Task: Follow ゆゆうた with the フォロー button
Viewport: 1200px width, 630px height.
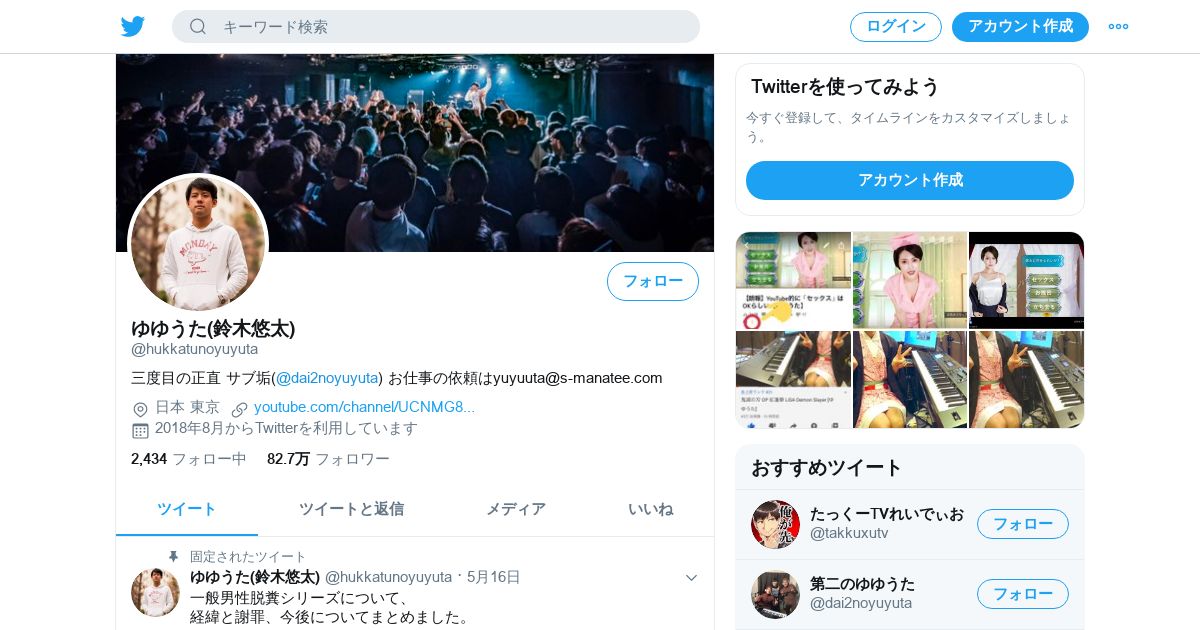Action: point(653,281)
